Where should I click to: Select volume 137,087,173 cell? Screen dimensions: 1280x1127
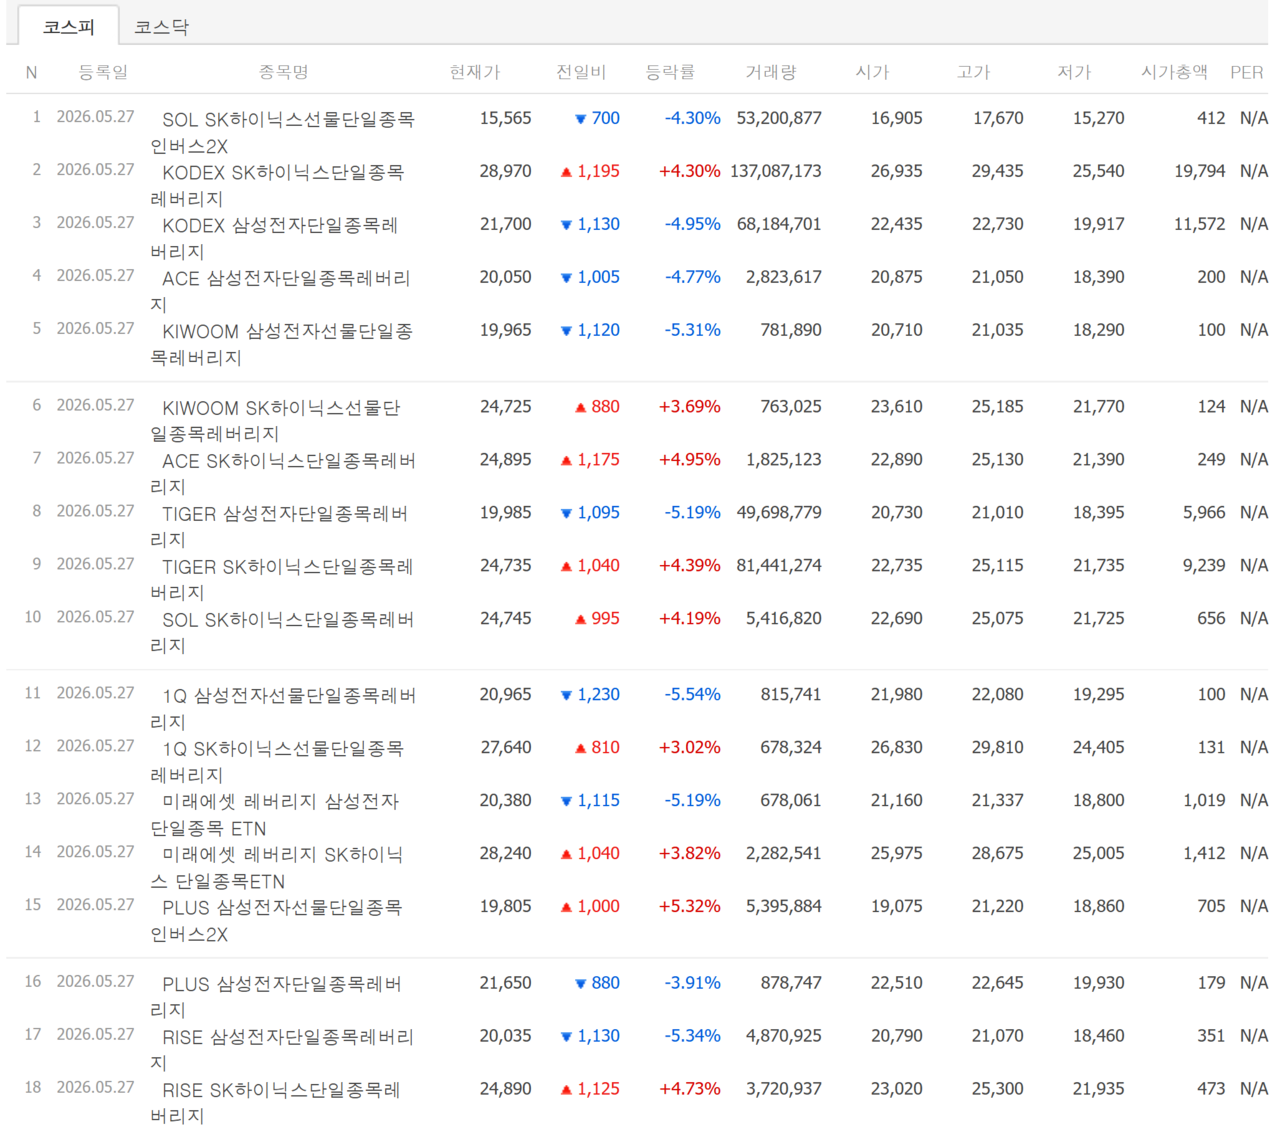pyautogui.click(x=776, y=171)
